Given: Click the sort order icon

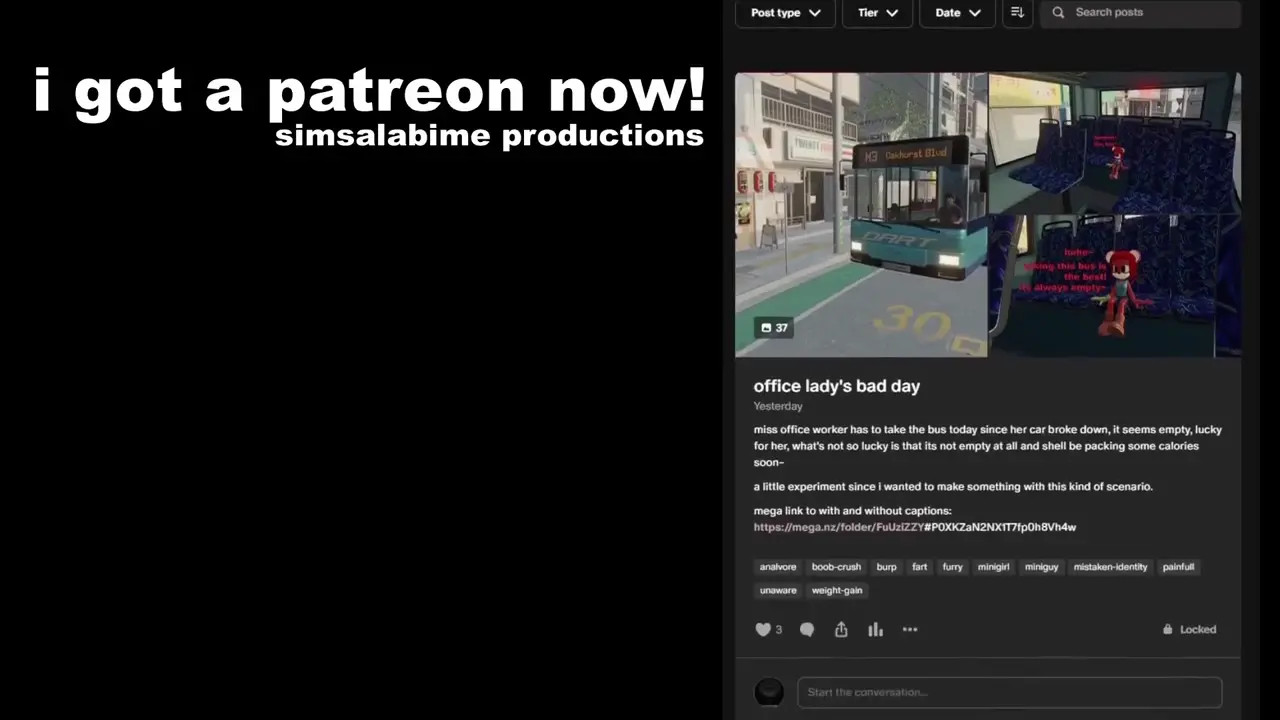Looking at the screenshot, I should pos(1017,13).
